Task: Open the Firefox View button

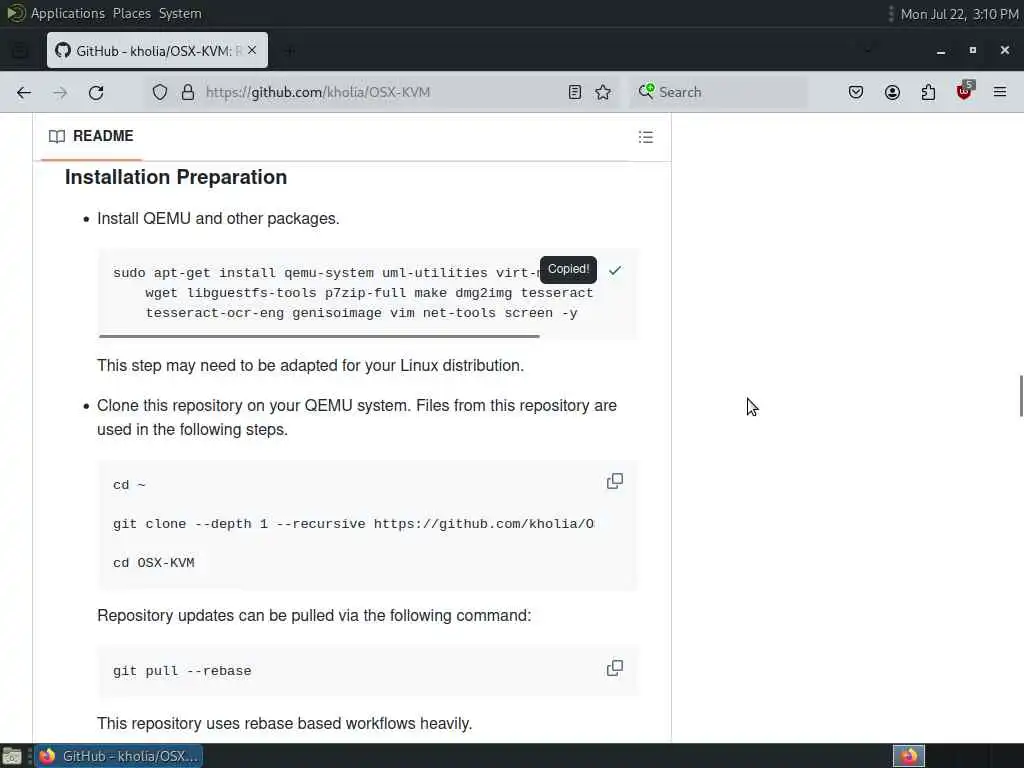Action: pos(20,50)
